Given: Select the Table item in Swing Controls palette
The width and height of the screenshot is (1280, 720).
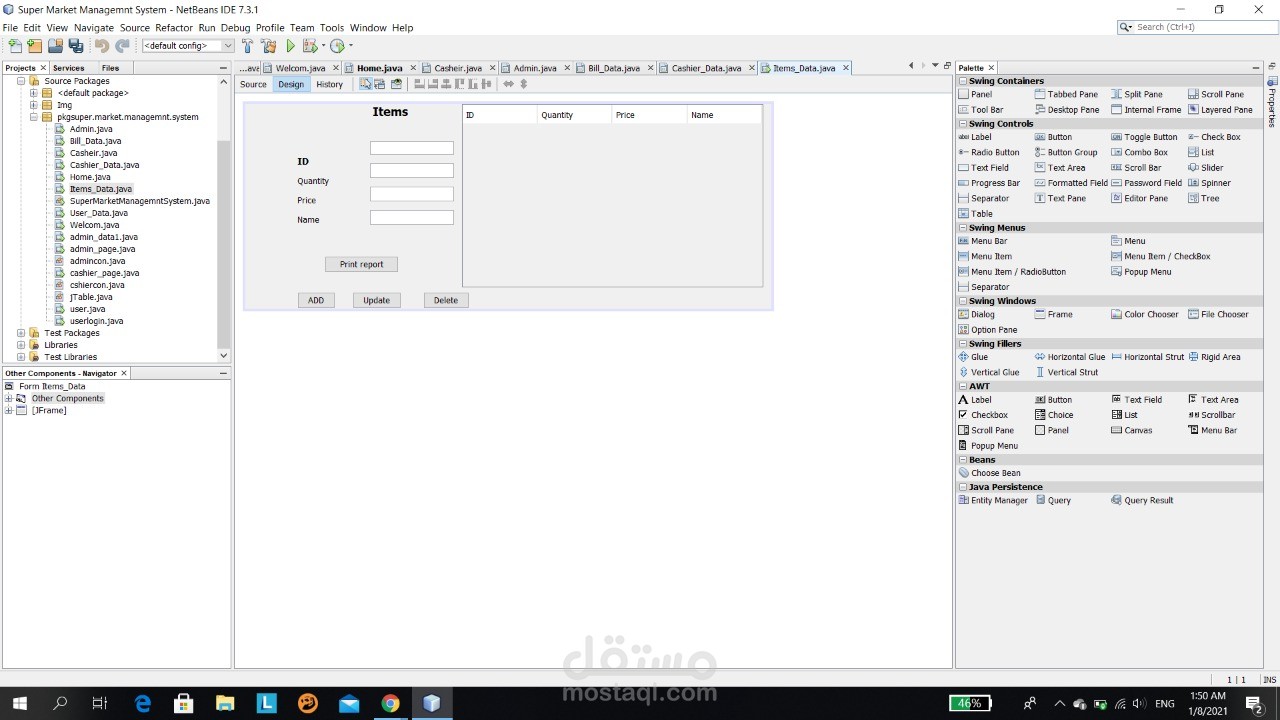Looking at the screenshot, I should tap(977, 214).
